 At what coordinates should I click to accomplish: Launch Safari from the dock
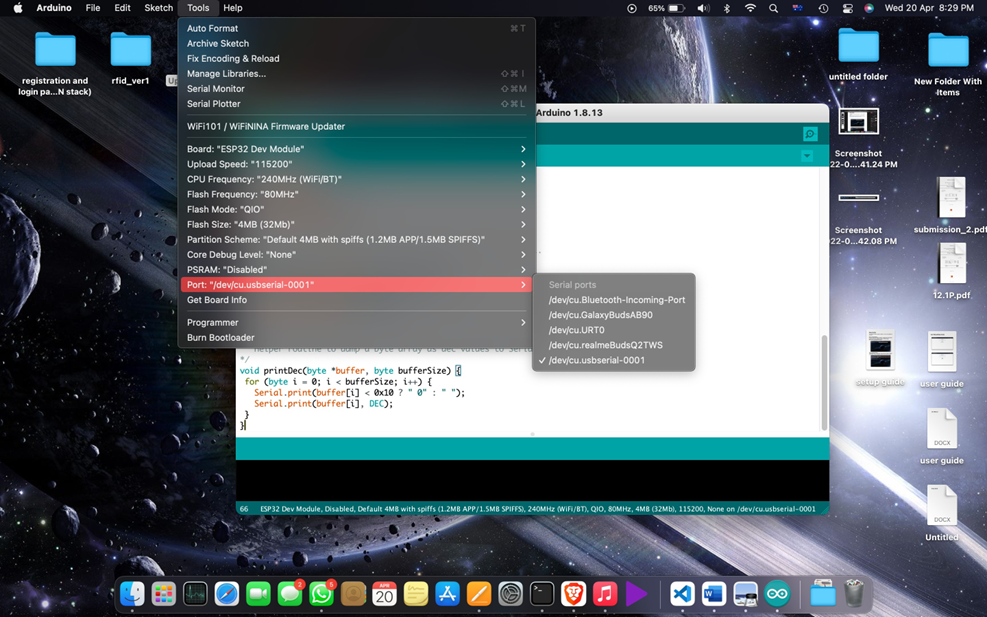point(227,594)
